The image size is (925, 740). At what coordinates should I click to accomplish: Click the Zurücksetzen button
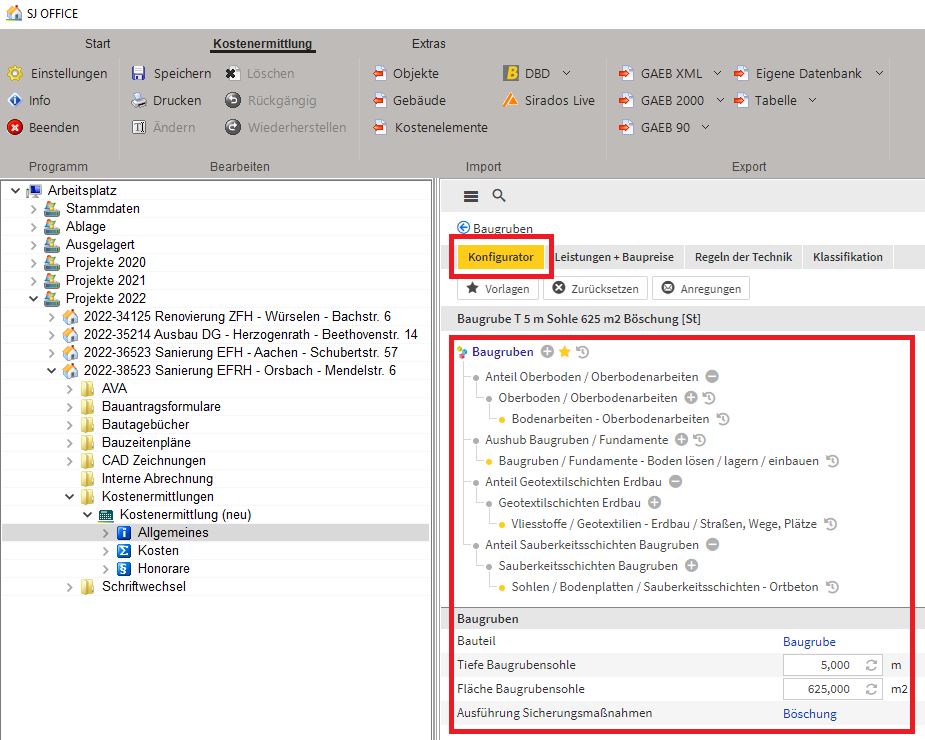point(595,288)
